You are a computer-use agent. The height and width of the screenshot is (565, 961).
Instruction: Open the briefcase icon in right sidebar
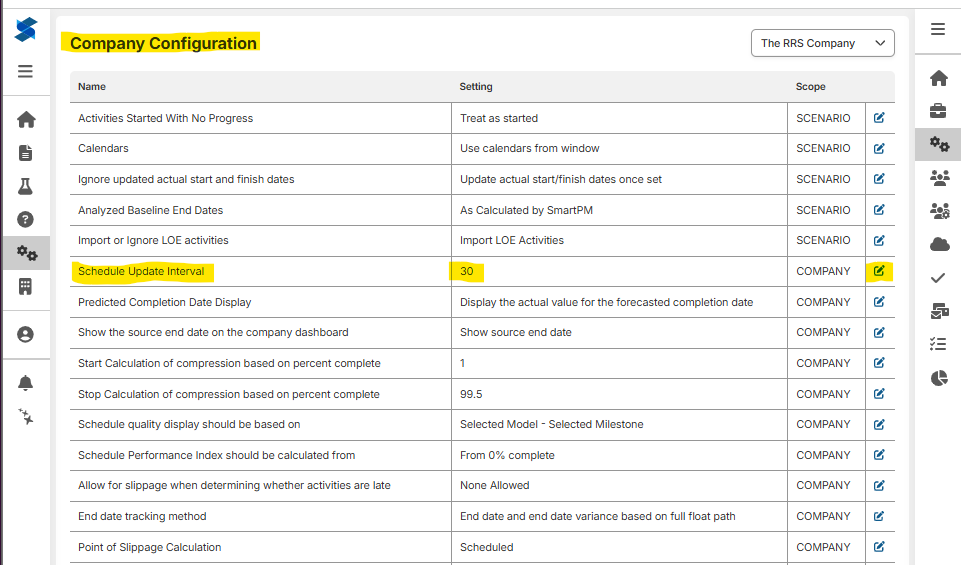(x=938, y=111)
